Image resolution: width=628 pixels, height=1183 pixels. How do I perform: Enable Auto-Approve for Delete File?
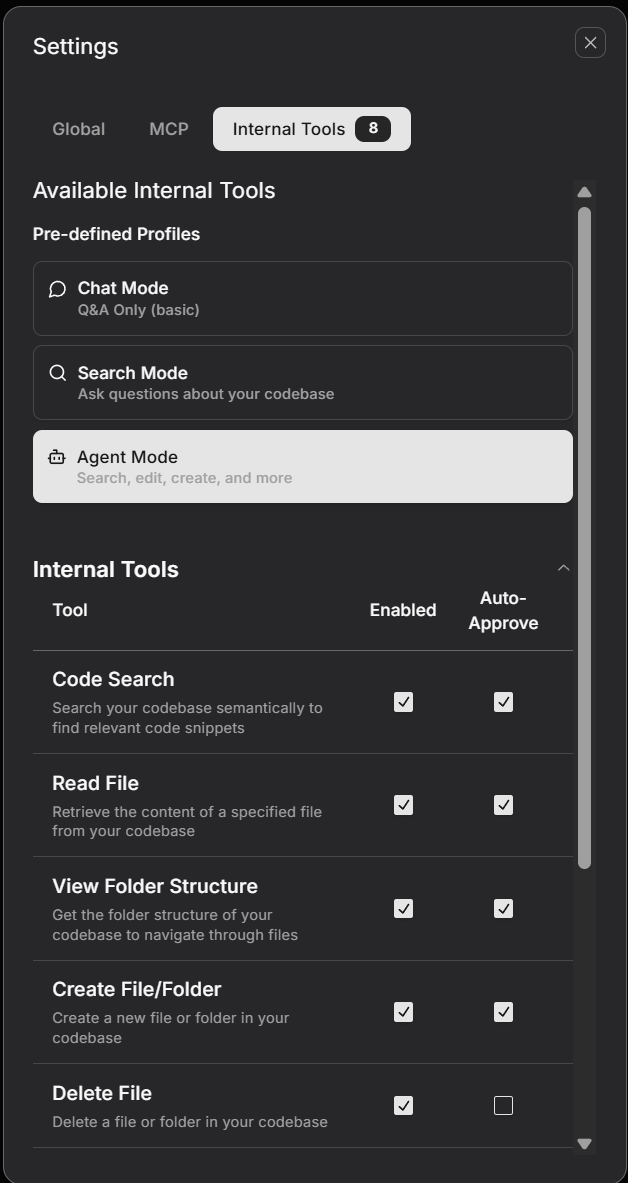pos(503,1105)
